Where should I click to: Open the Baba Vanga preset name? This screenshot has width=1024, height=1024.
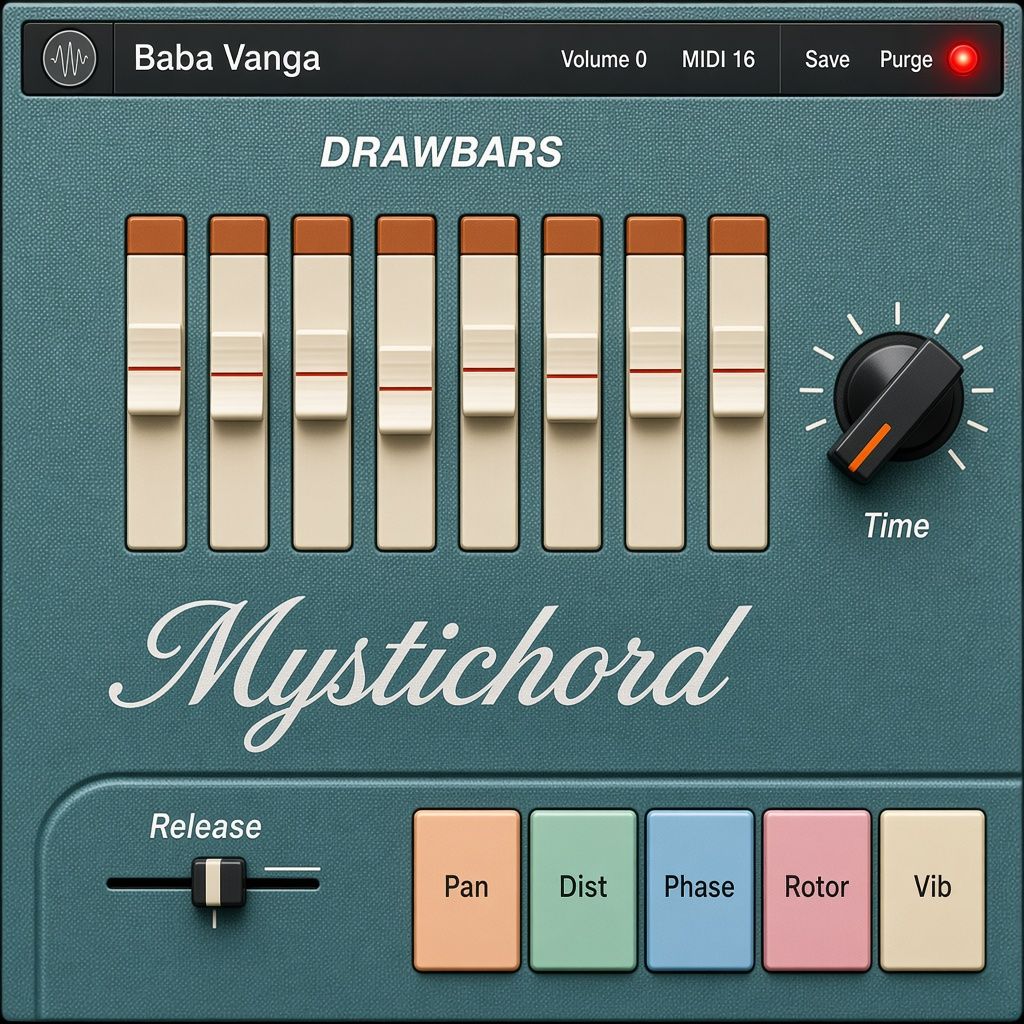click(x=227, y=58)
